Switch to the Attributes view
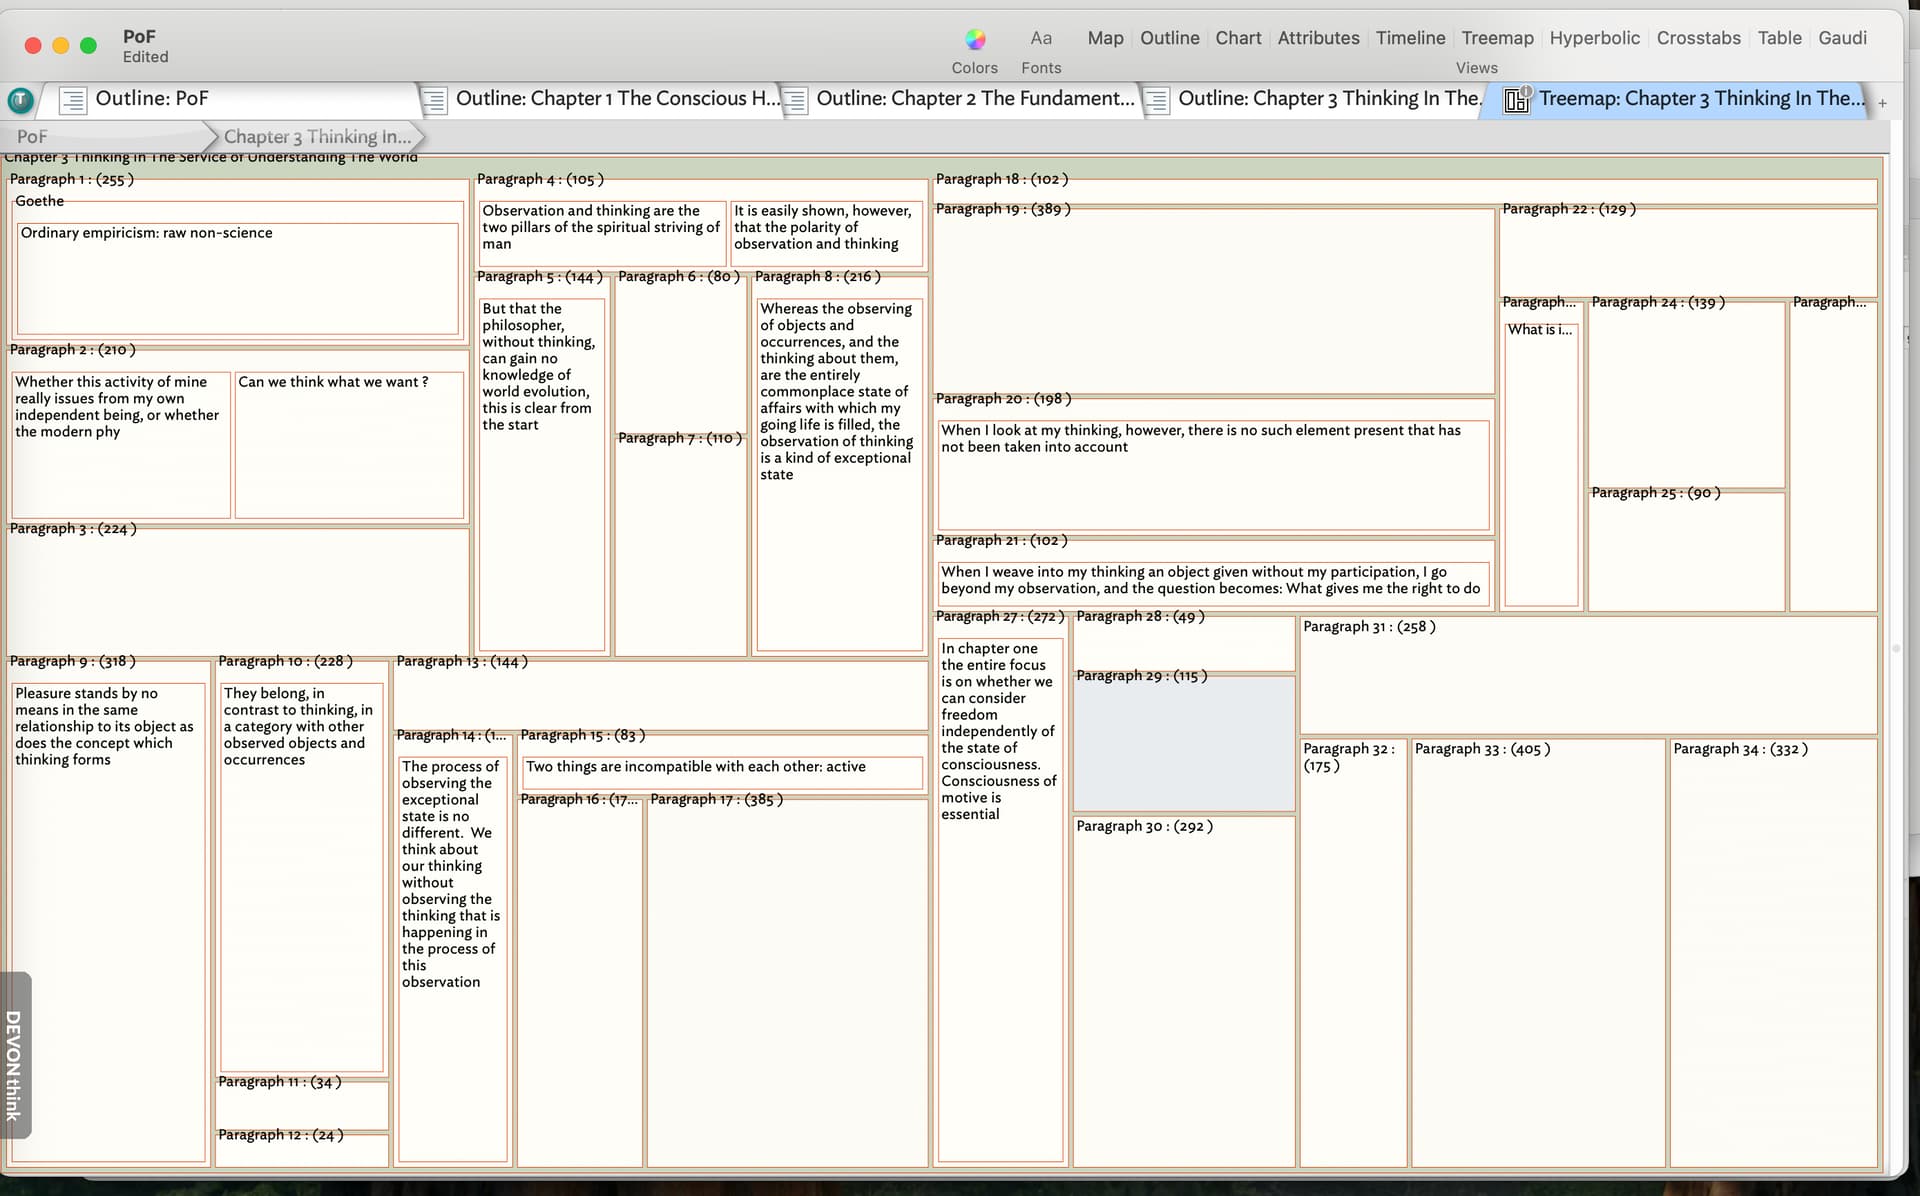The width and height of the screenshot is (1920, 1196). [1318, 38]
